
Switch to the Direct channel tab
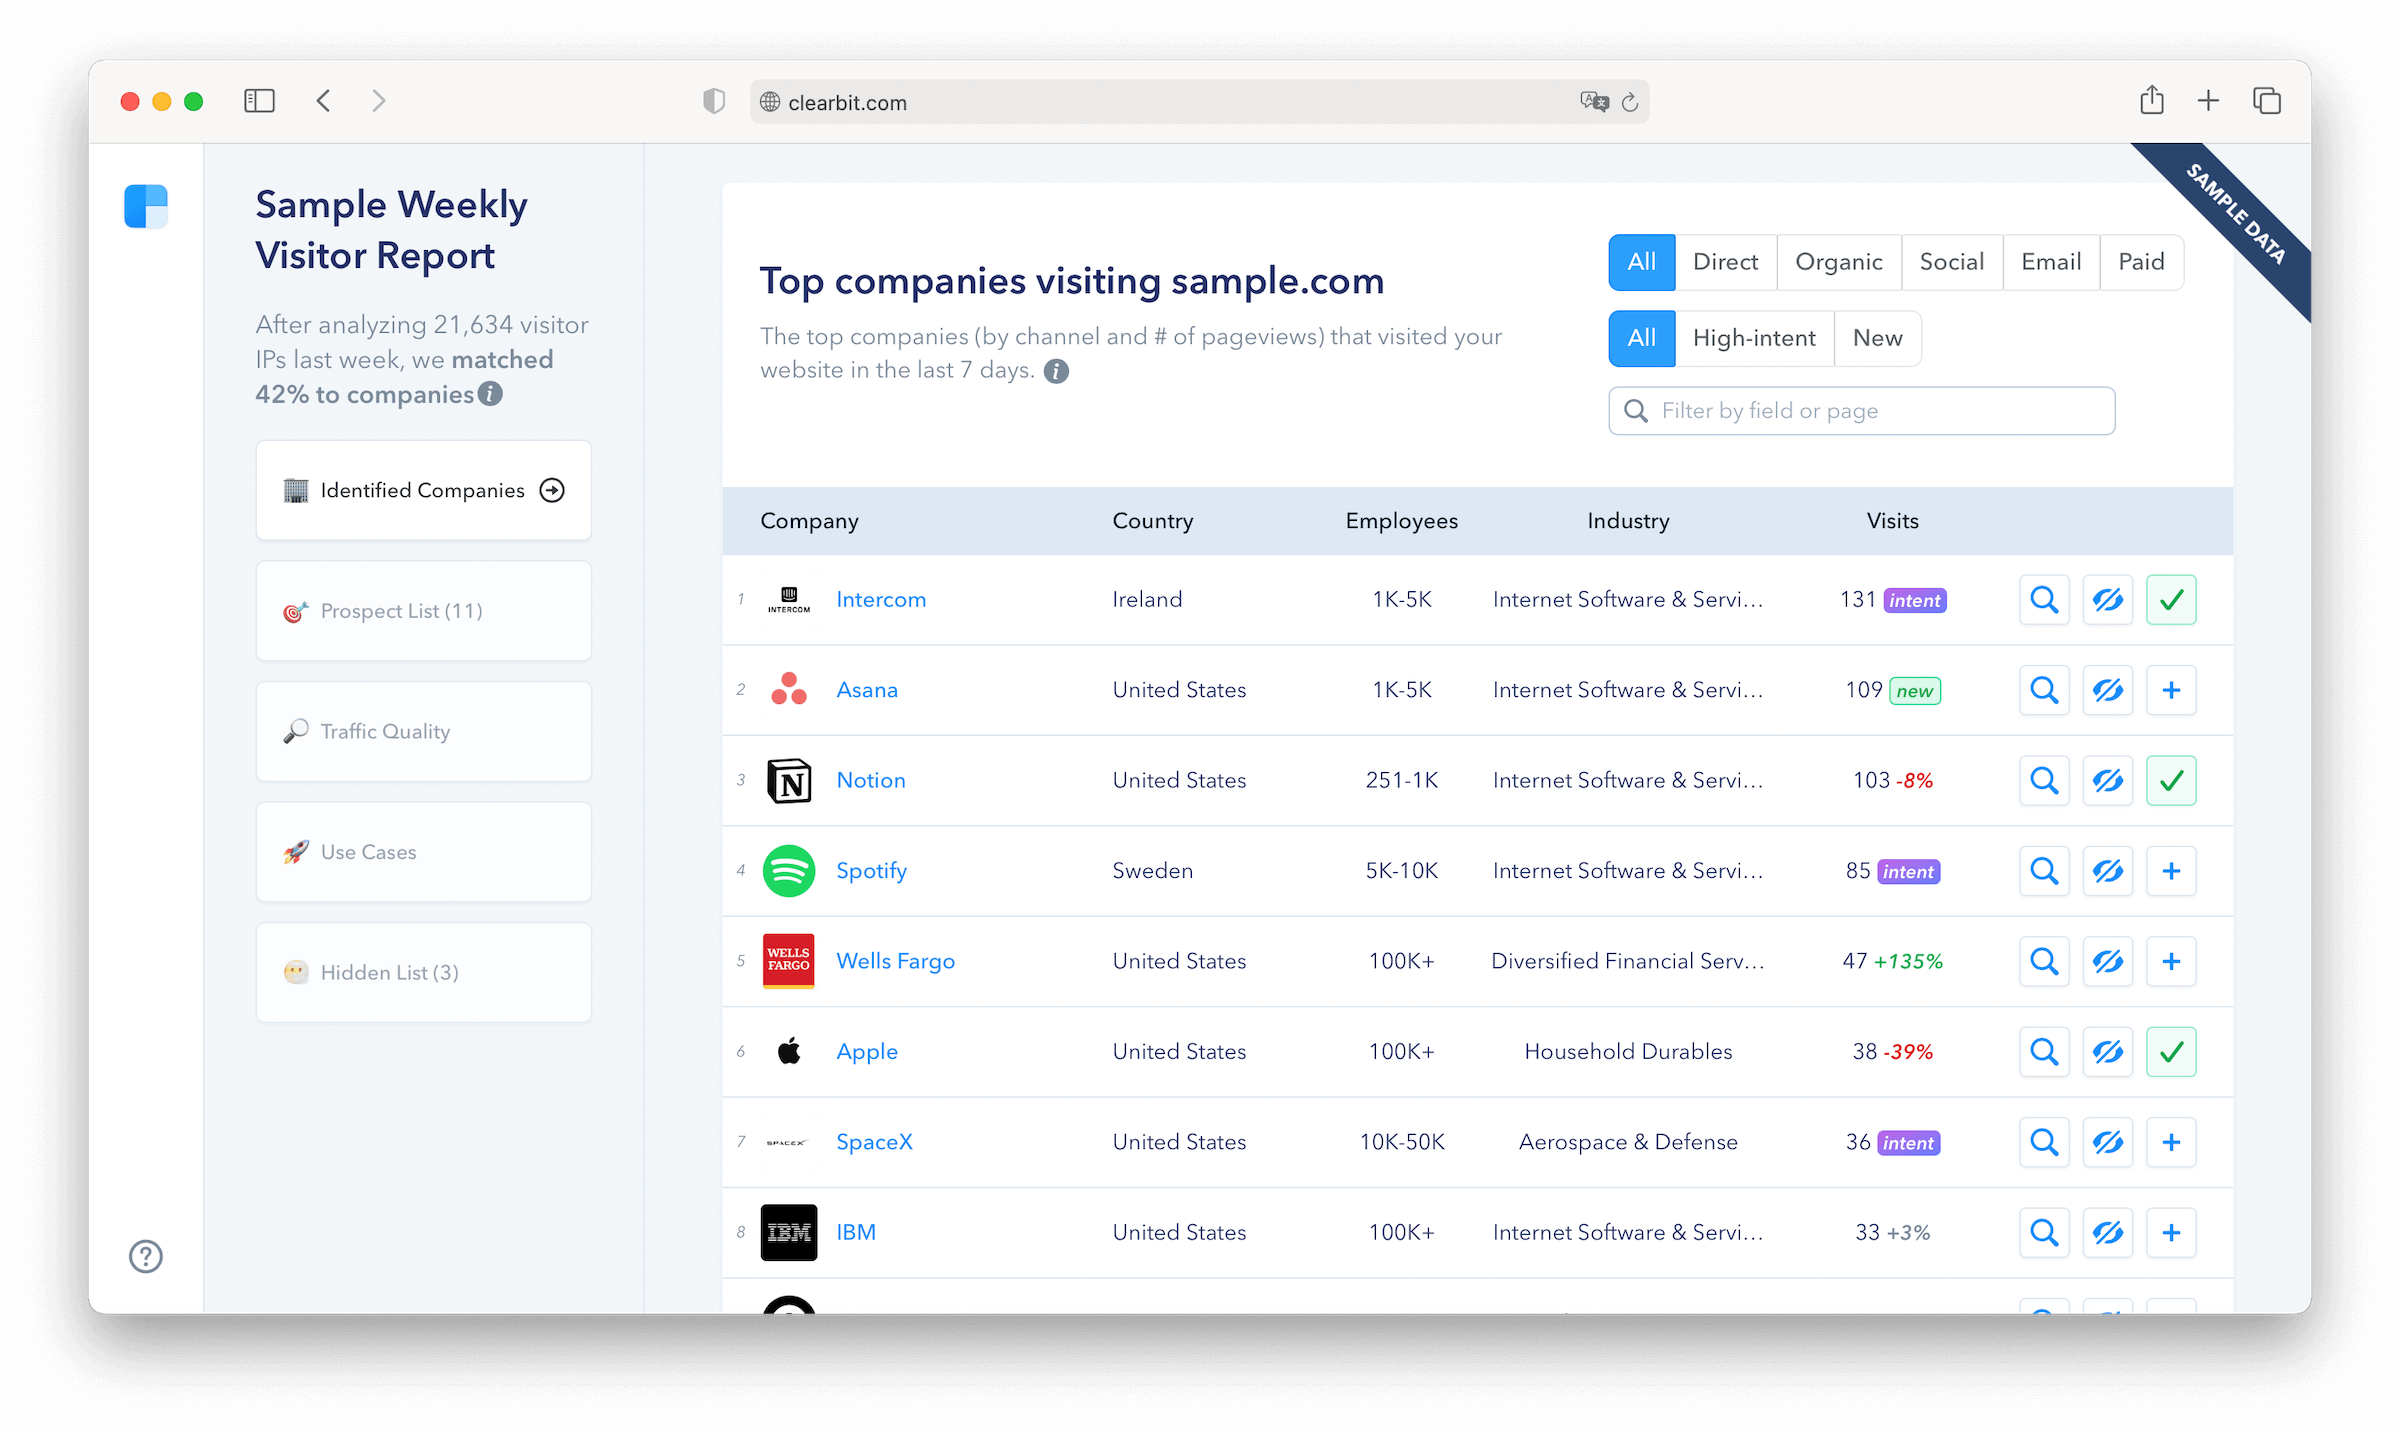1725,262
